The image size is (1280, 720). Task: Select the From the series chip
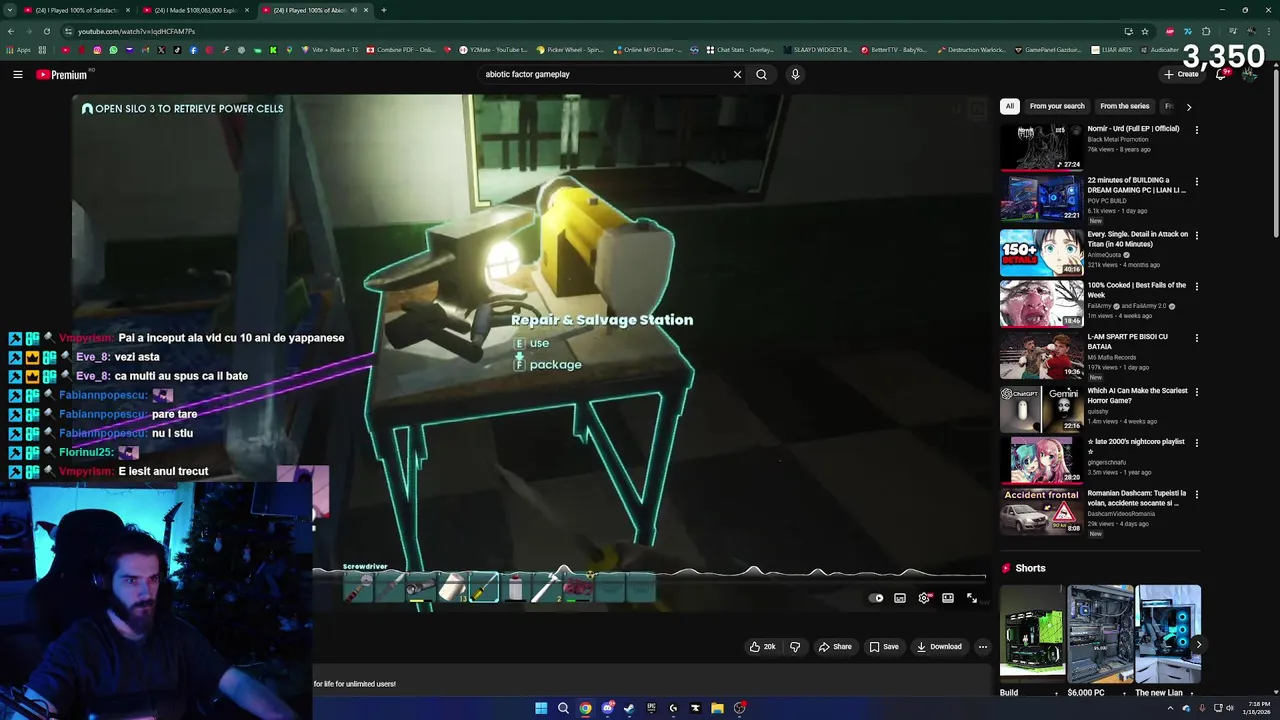point(1125,106)
